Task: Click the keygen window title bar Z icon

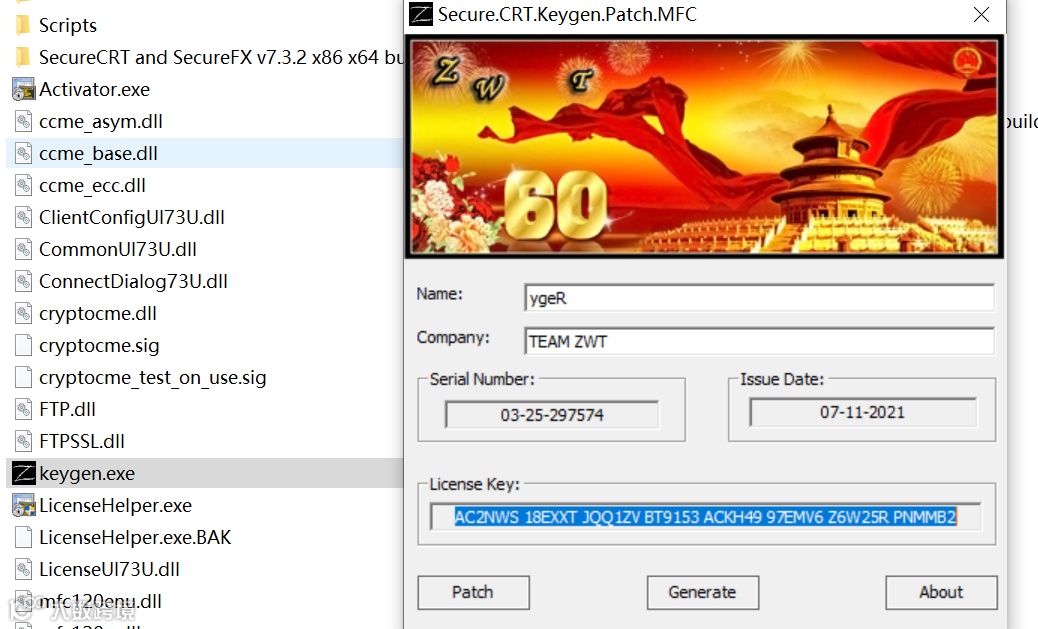Action: click(420, 14)
